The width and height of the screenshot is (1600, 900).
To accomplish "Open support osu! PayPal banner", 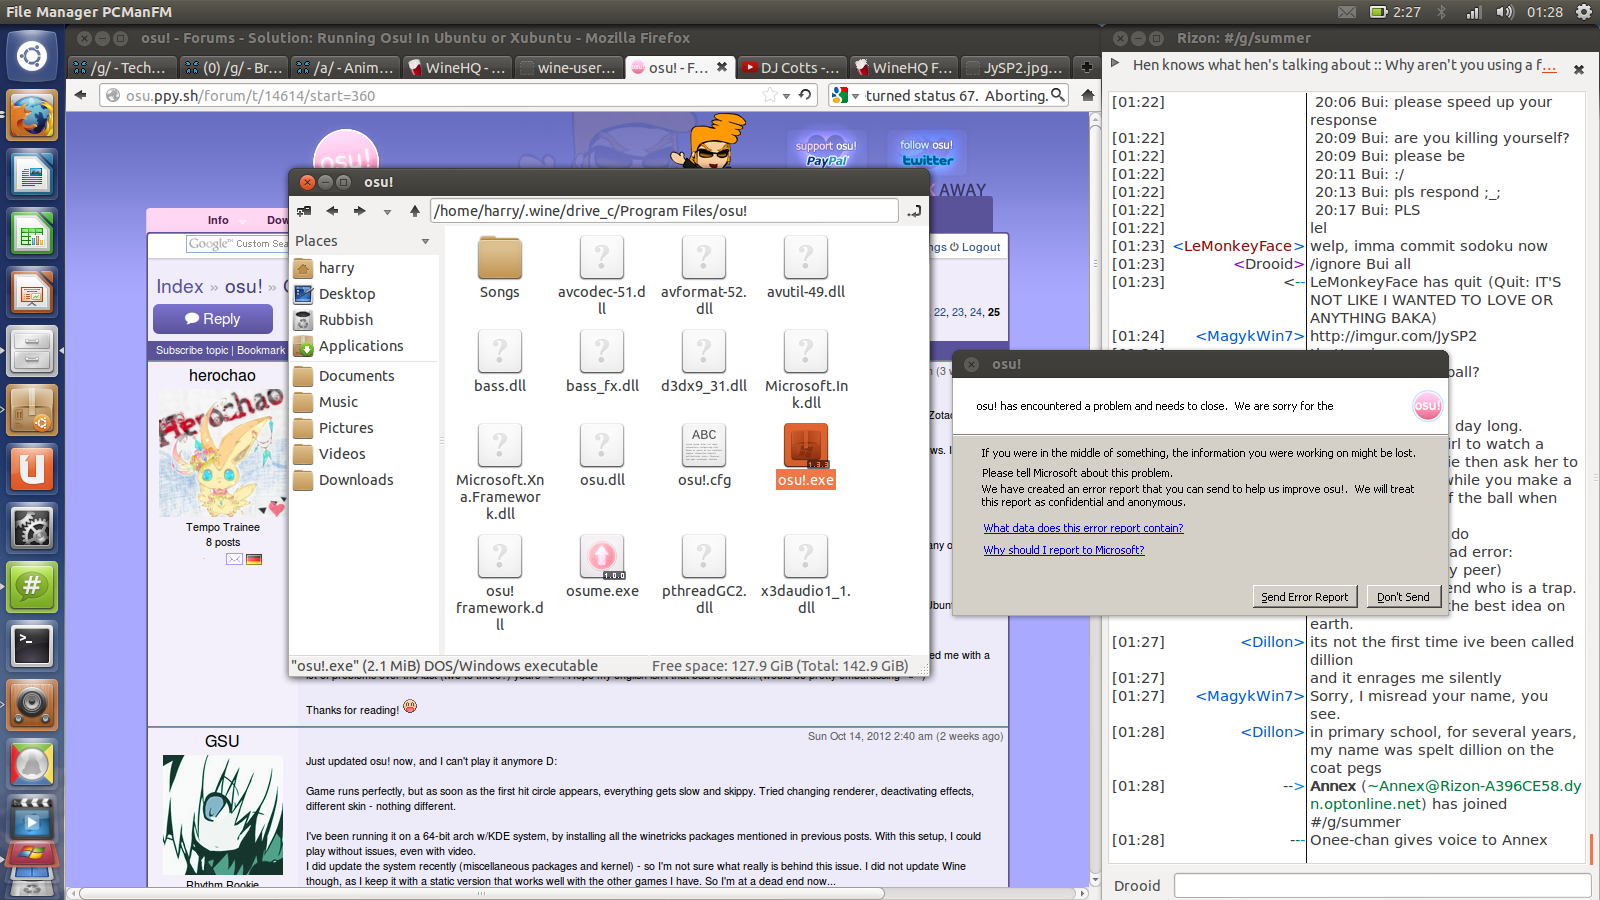I will 826,151.
